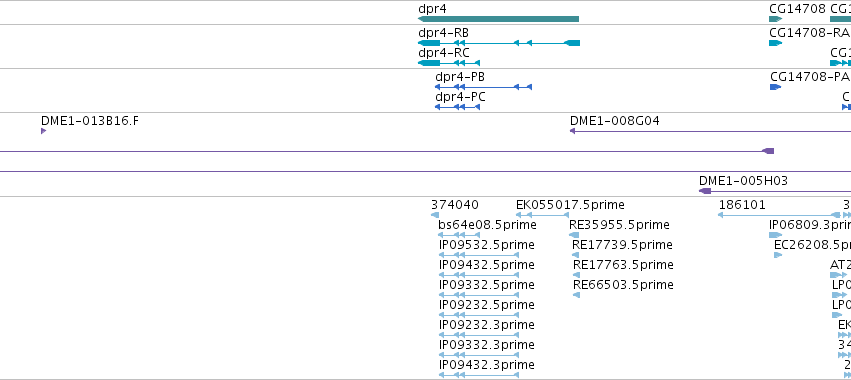The image size is (851, 380).
Task: Select the CG14708-PA protein arrow
Action: pyautogui.click(x=776, y=87)
